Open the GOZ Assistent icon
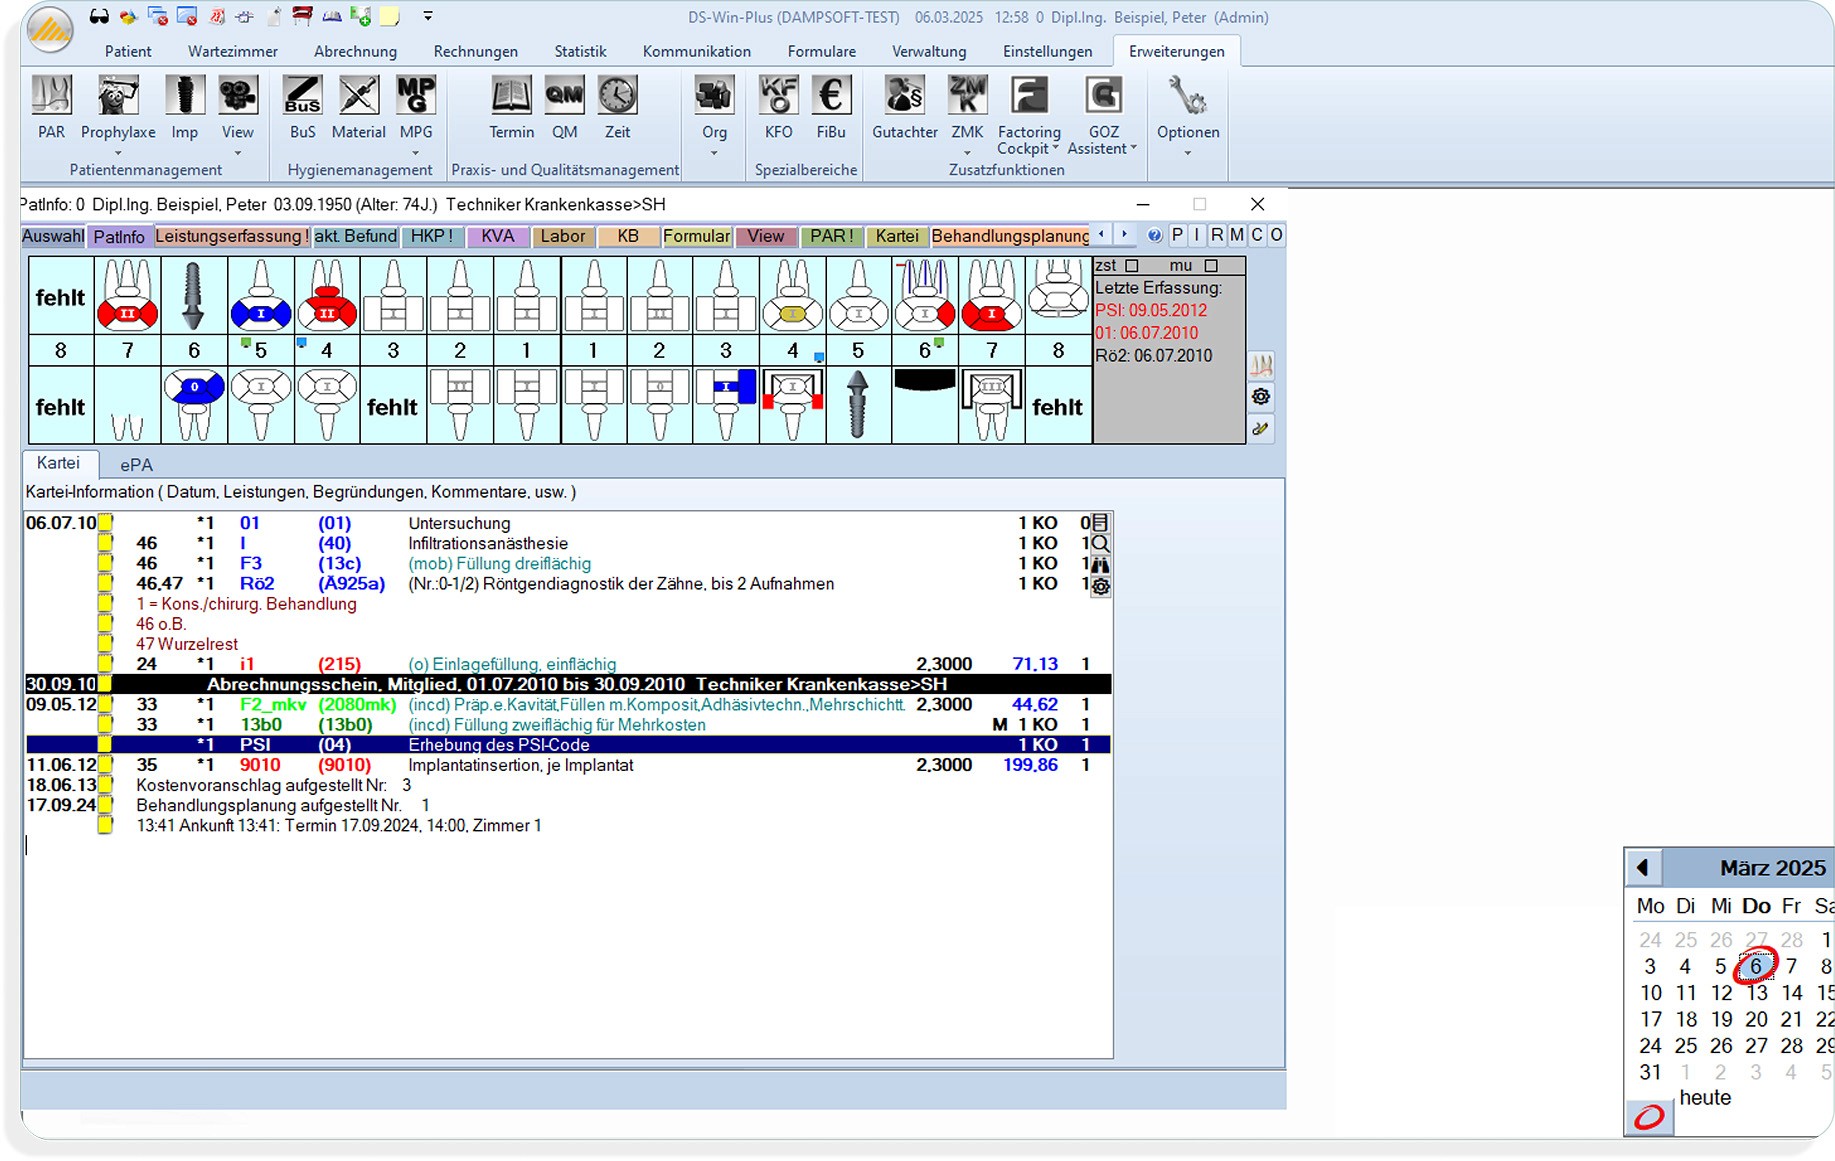 pos(1103,96)
